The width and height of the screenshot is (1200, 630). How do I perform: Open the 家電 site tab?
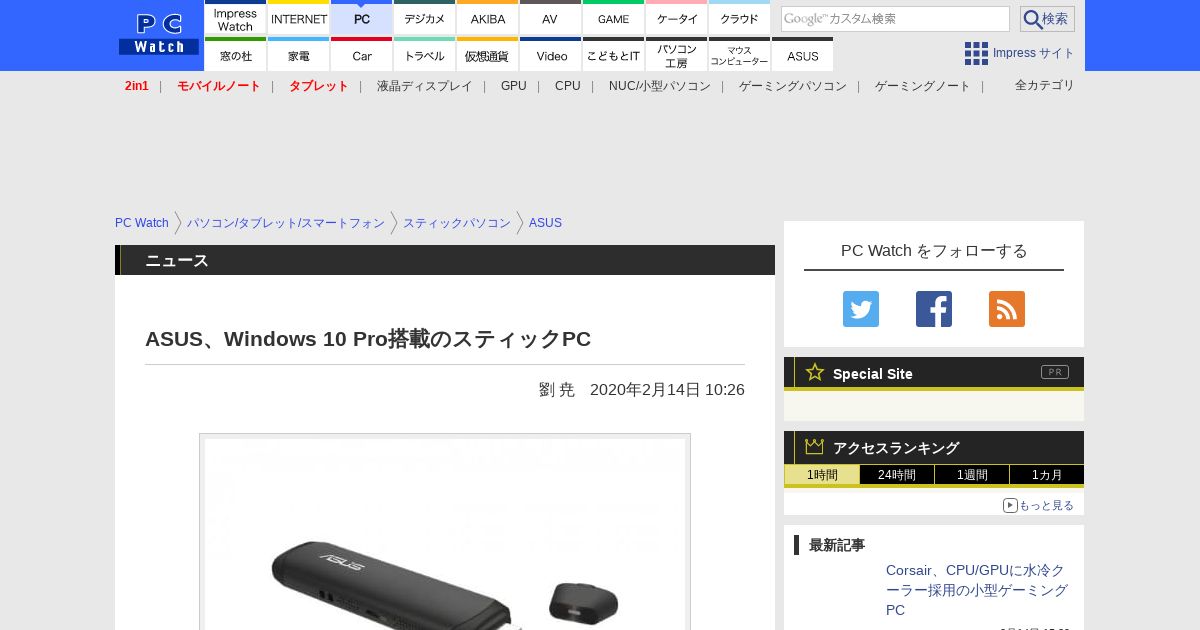coord(298,55)
